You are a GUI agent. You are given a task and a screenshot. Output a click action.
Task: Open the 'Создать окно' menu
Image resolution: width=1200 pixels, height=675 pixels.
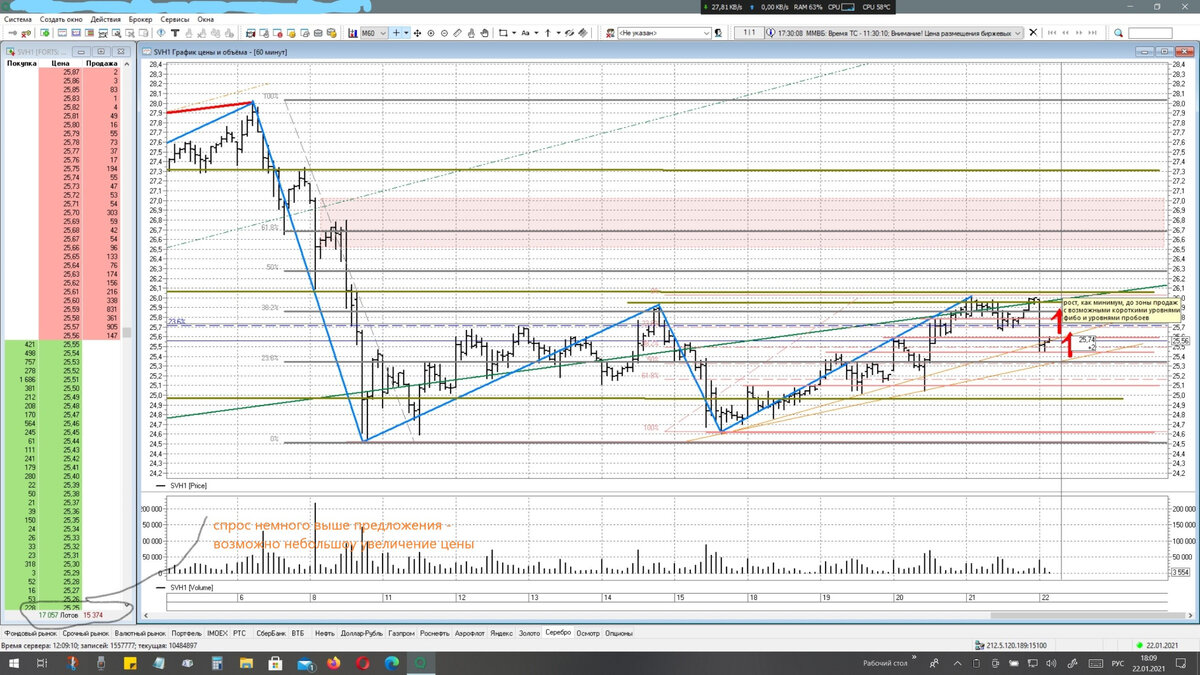[x=63, y=19]
